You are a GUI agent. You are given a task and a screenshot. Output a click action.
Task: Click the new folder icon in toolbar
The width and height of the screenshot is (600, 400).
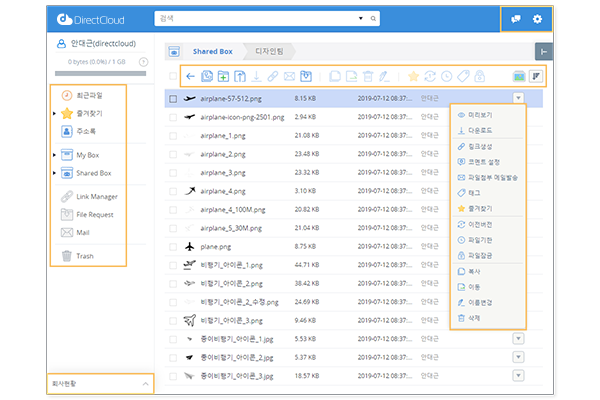(223, 76)
